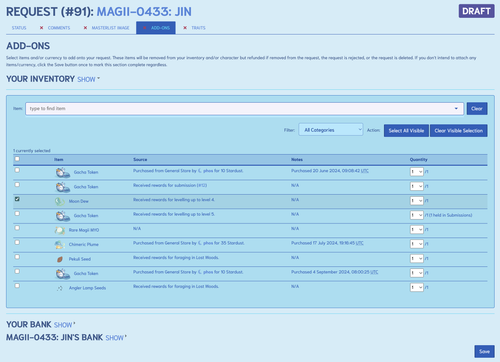Click the Save button
500x362 pixels.
coord(484,351)
